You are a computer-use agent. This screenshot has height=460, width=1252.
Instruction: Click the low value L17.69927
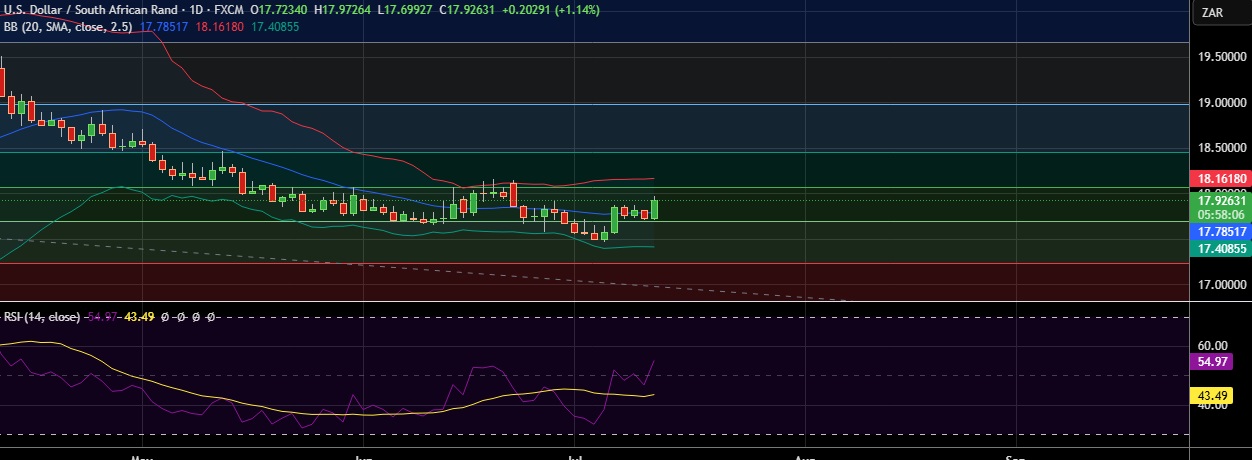404,10
